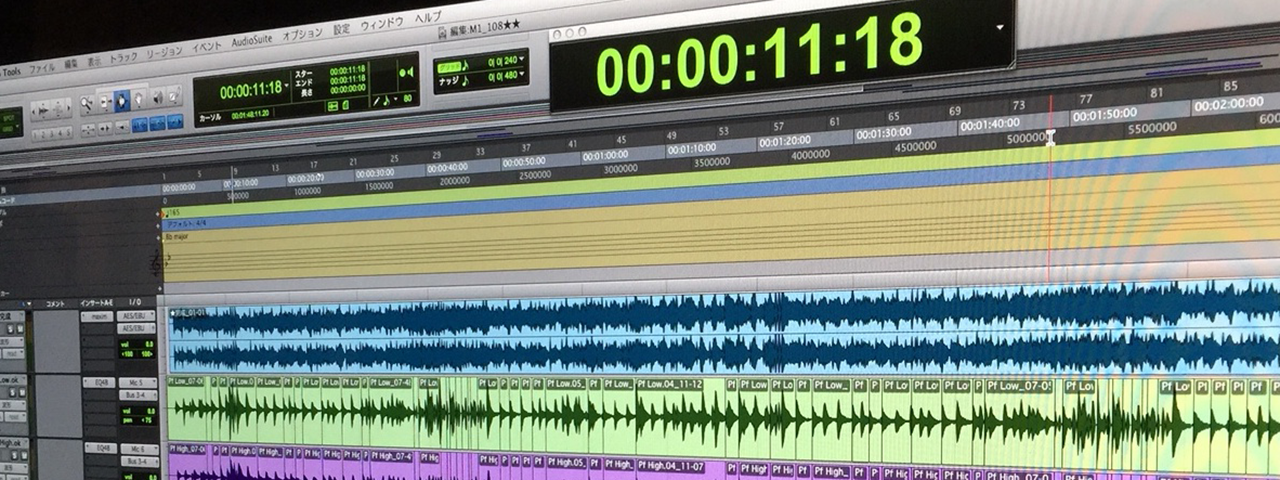Select the Scrubber speaker tool
1280x480 pixels.
point(156,98)
